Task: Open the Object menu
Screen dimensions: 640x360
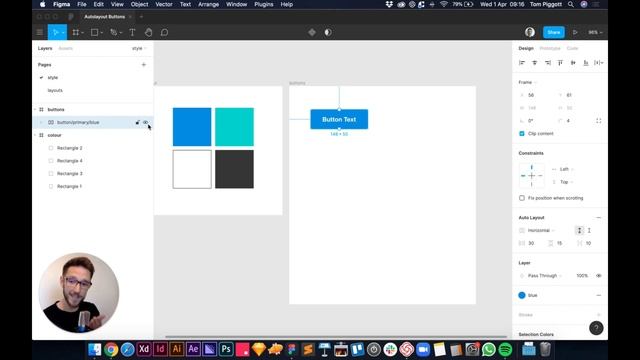Action: pyautogui.click(x=139, y=4)
